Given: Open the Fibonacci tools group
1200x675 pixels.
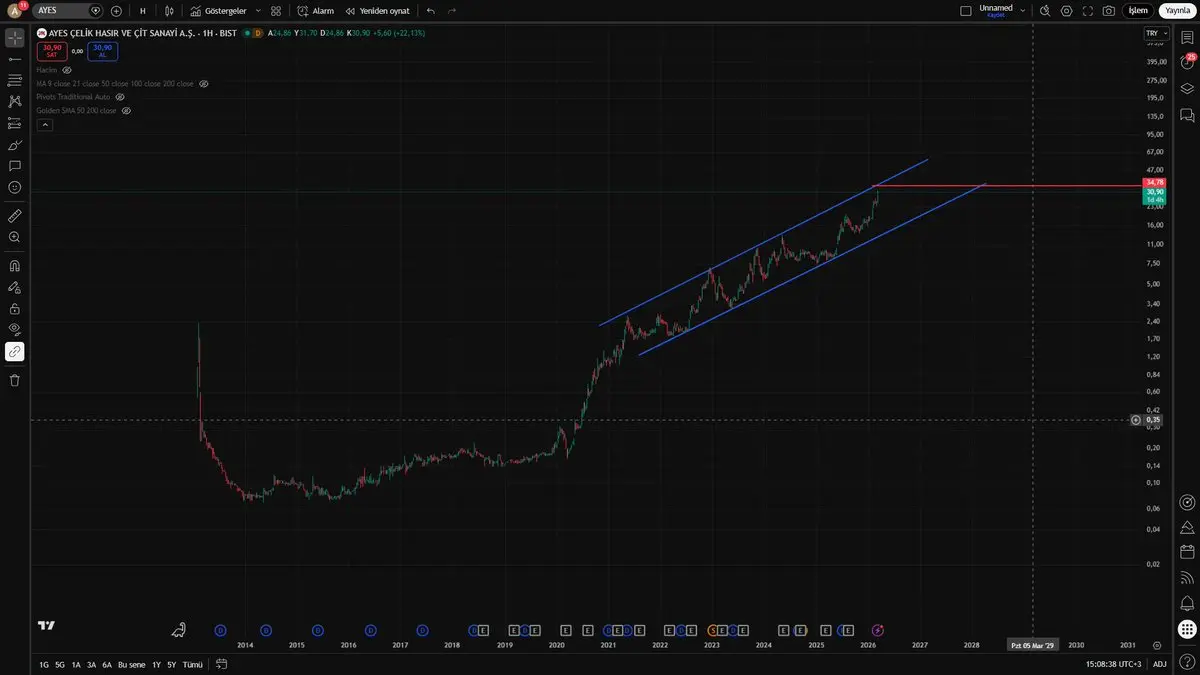Looking at the screenshot, I should 15,80.
